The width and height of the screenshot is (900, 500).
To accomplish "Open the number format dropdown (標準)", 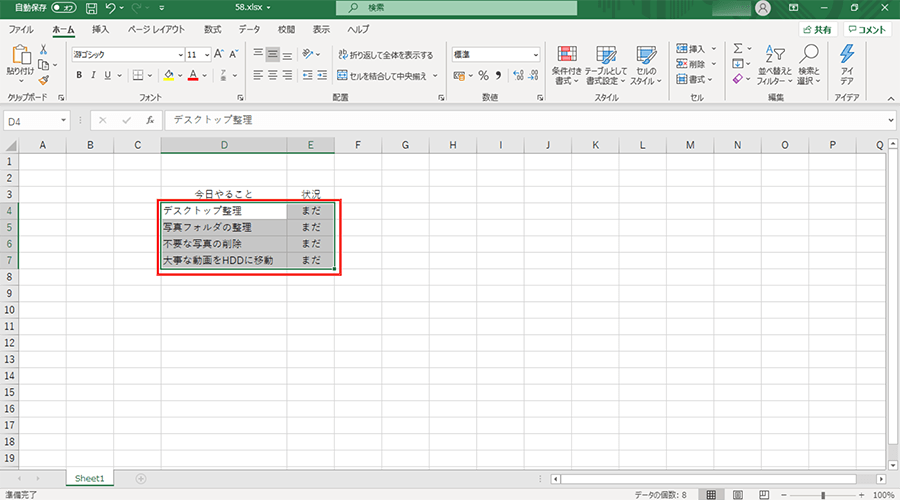I will pos(536,55).
